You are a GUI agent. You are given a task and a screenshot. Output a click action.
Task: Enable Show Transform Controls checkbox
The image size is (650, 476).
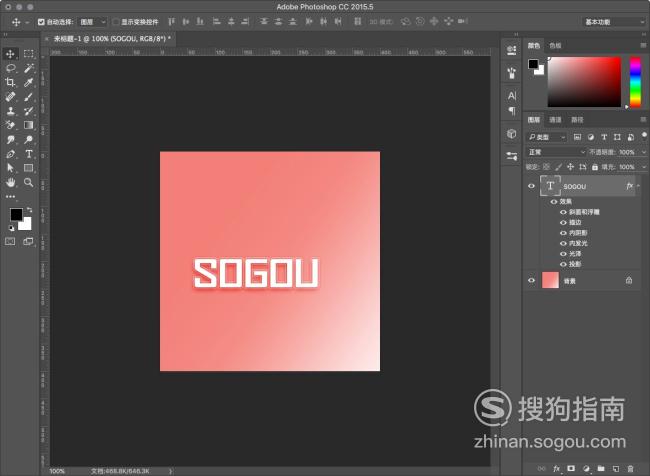coord(116,22)
